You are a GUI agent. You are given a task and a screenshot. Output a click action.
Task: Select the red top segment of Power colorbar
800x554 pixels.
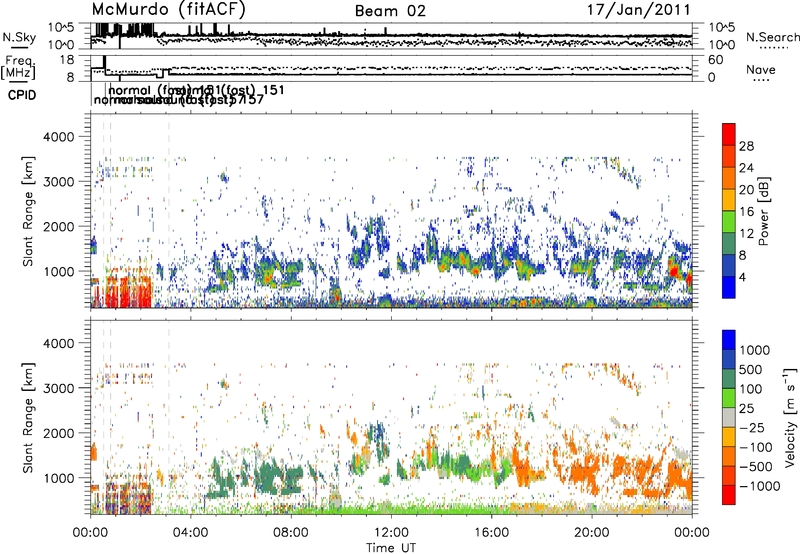click(x=729, y=134)
